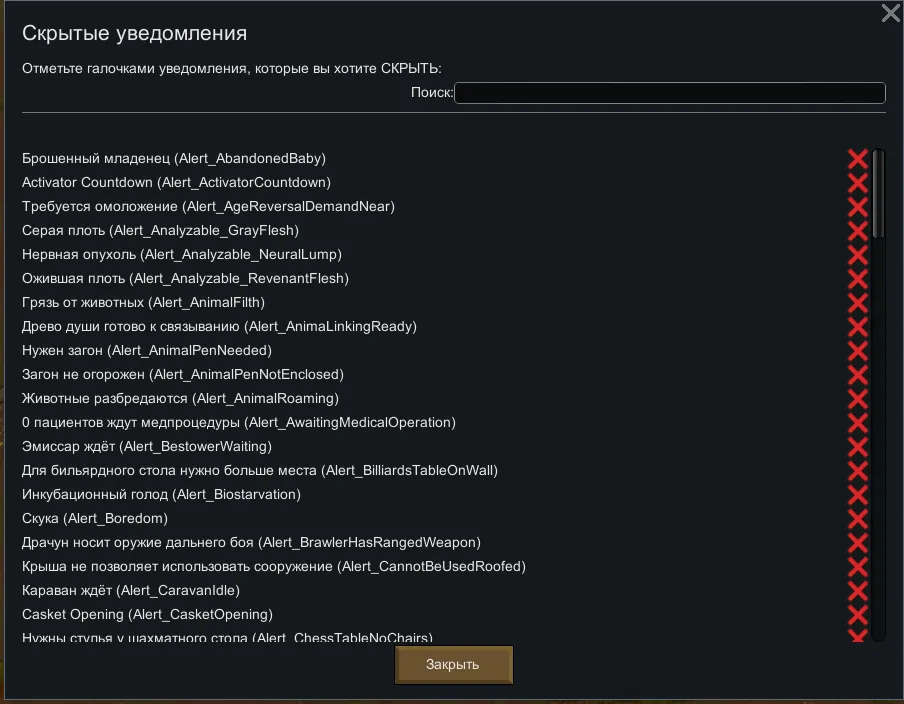The width and height of the screenshot is (904, 704).
Task: Click the Ожившая плоть alert label
Action: pyautogui.click(x=185, y=278)
